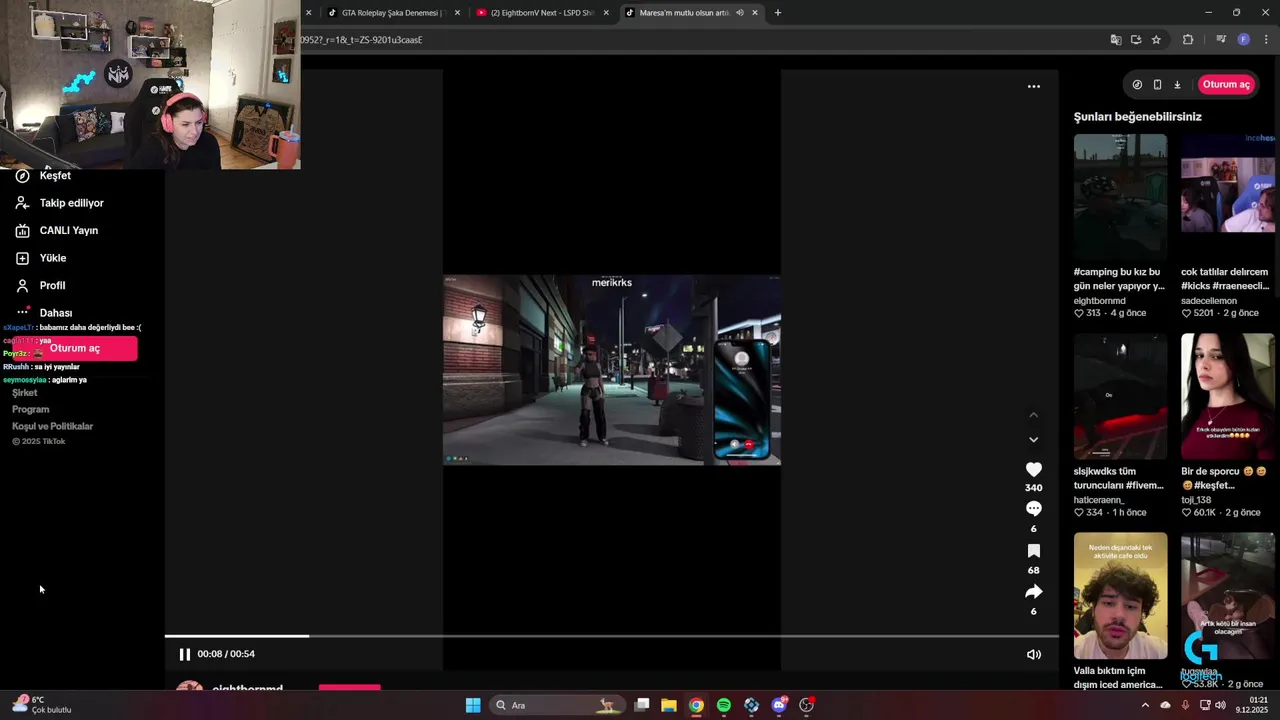Viewport: 1280px width, 720px height.
Task: Open Spotify from the taskbar
Action: [x=724, y=705]
